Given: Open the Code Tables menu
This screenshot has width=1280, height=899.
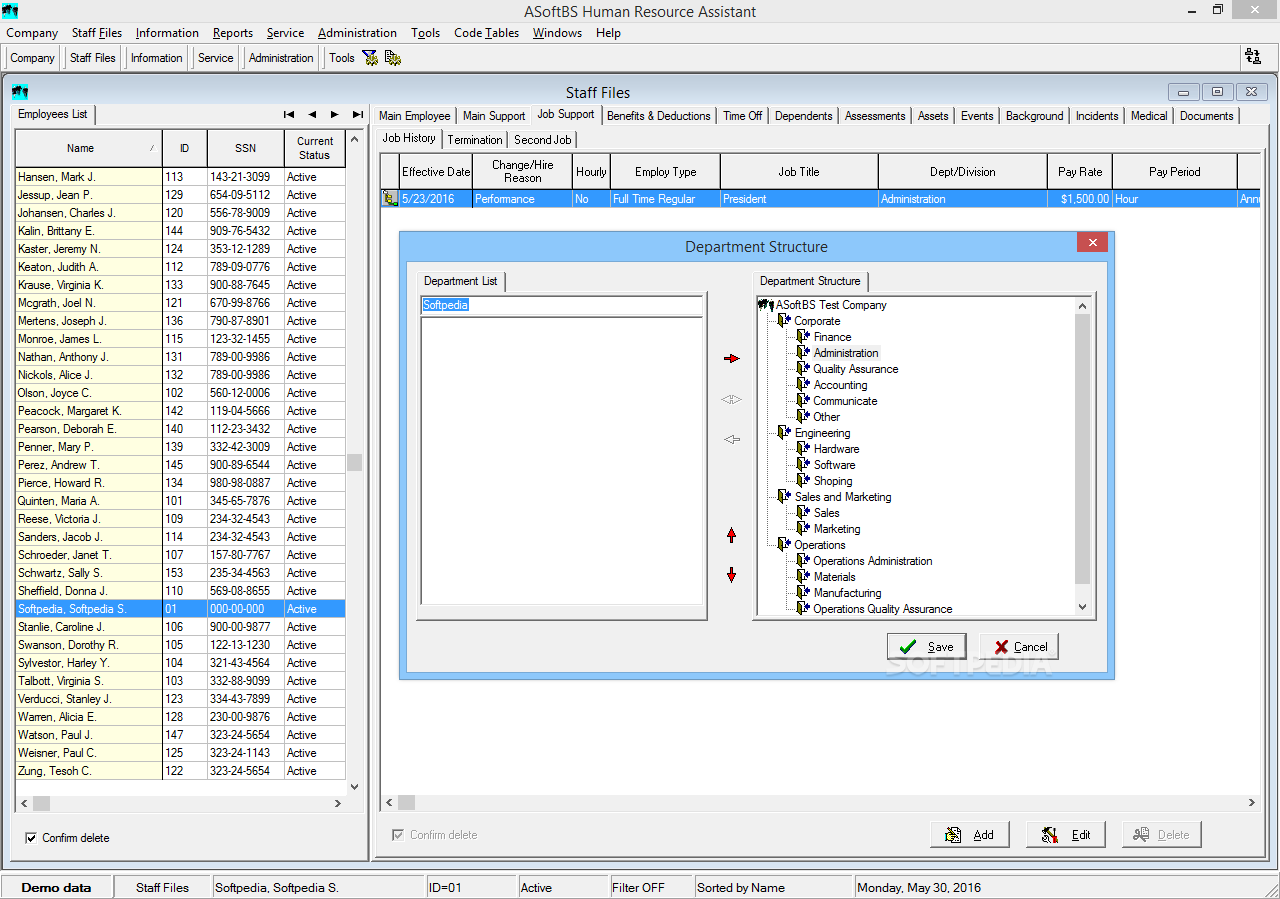Looking at the screenshot, I should 486,33.
